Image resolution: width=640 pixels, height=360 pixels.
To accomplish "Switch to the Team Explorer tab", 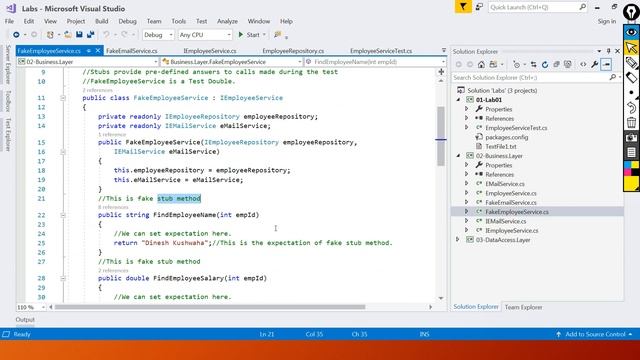I will click(523, 307).
